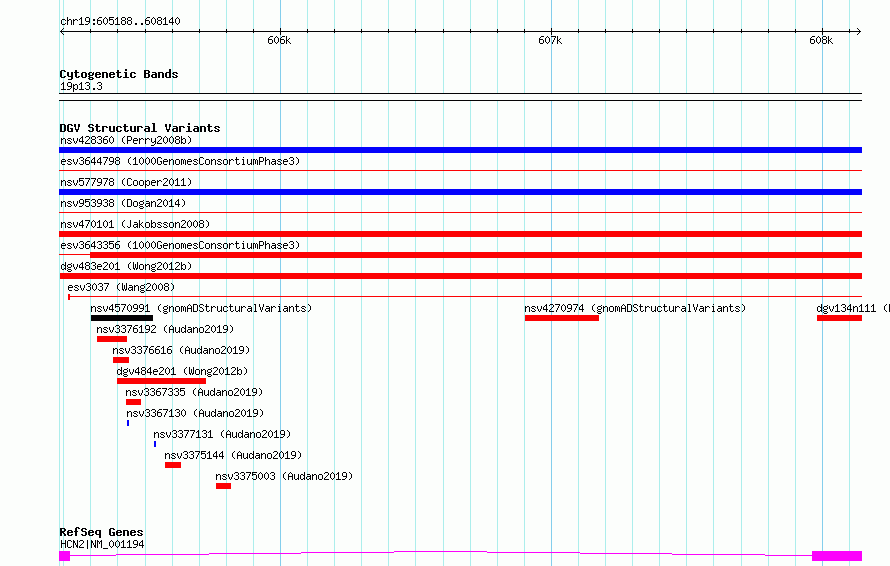Image resolution: width=890 pixels, height=566 pixels.
Task: Select the nsv3375144 (Audano2019) red bar
Action: [173, 465]
